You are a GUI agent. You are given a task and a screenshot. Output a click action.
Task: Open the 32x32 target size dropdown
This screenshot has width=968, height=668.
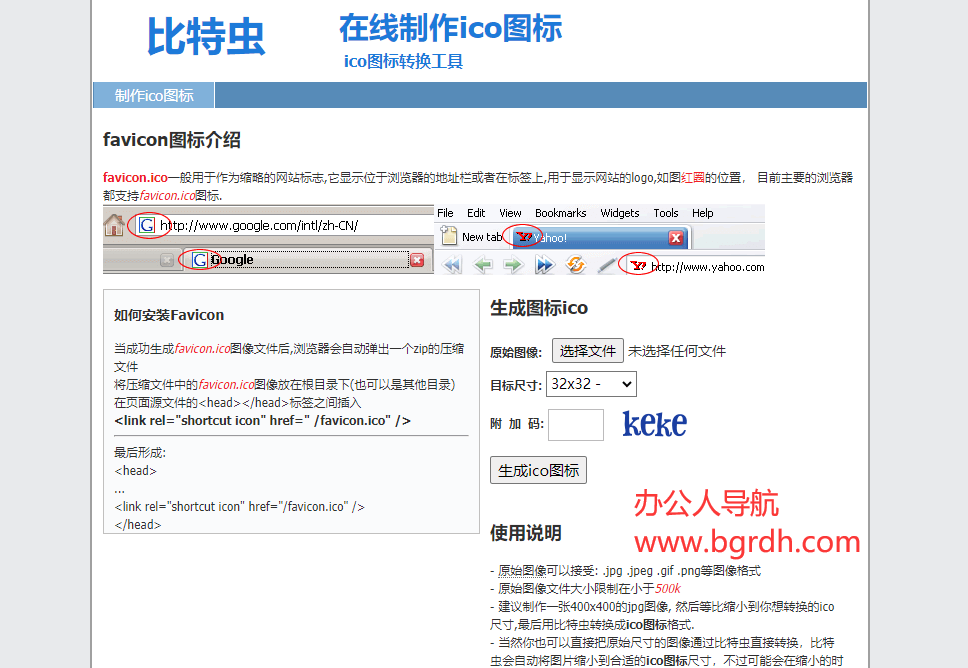(591, 384)
